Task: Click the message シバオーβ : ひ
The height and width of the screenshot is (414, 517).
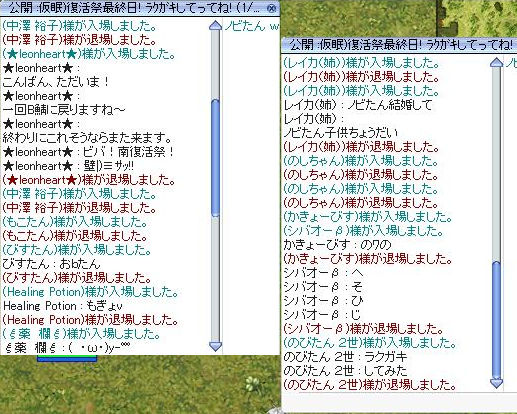Action: click(x=323, y=301)
